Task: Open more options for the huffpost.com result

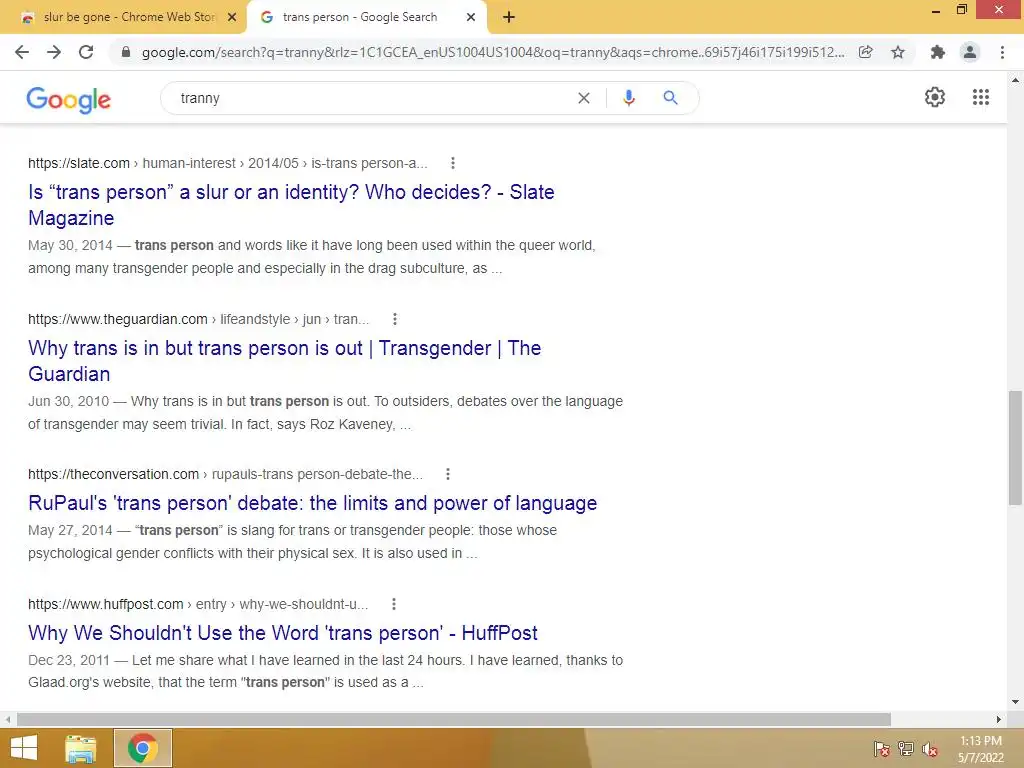Action: tap(394, 604)
